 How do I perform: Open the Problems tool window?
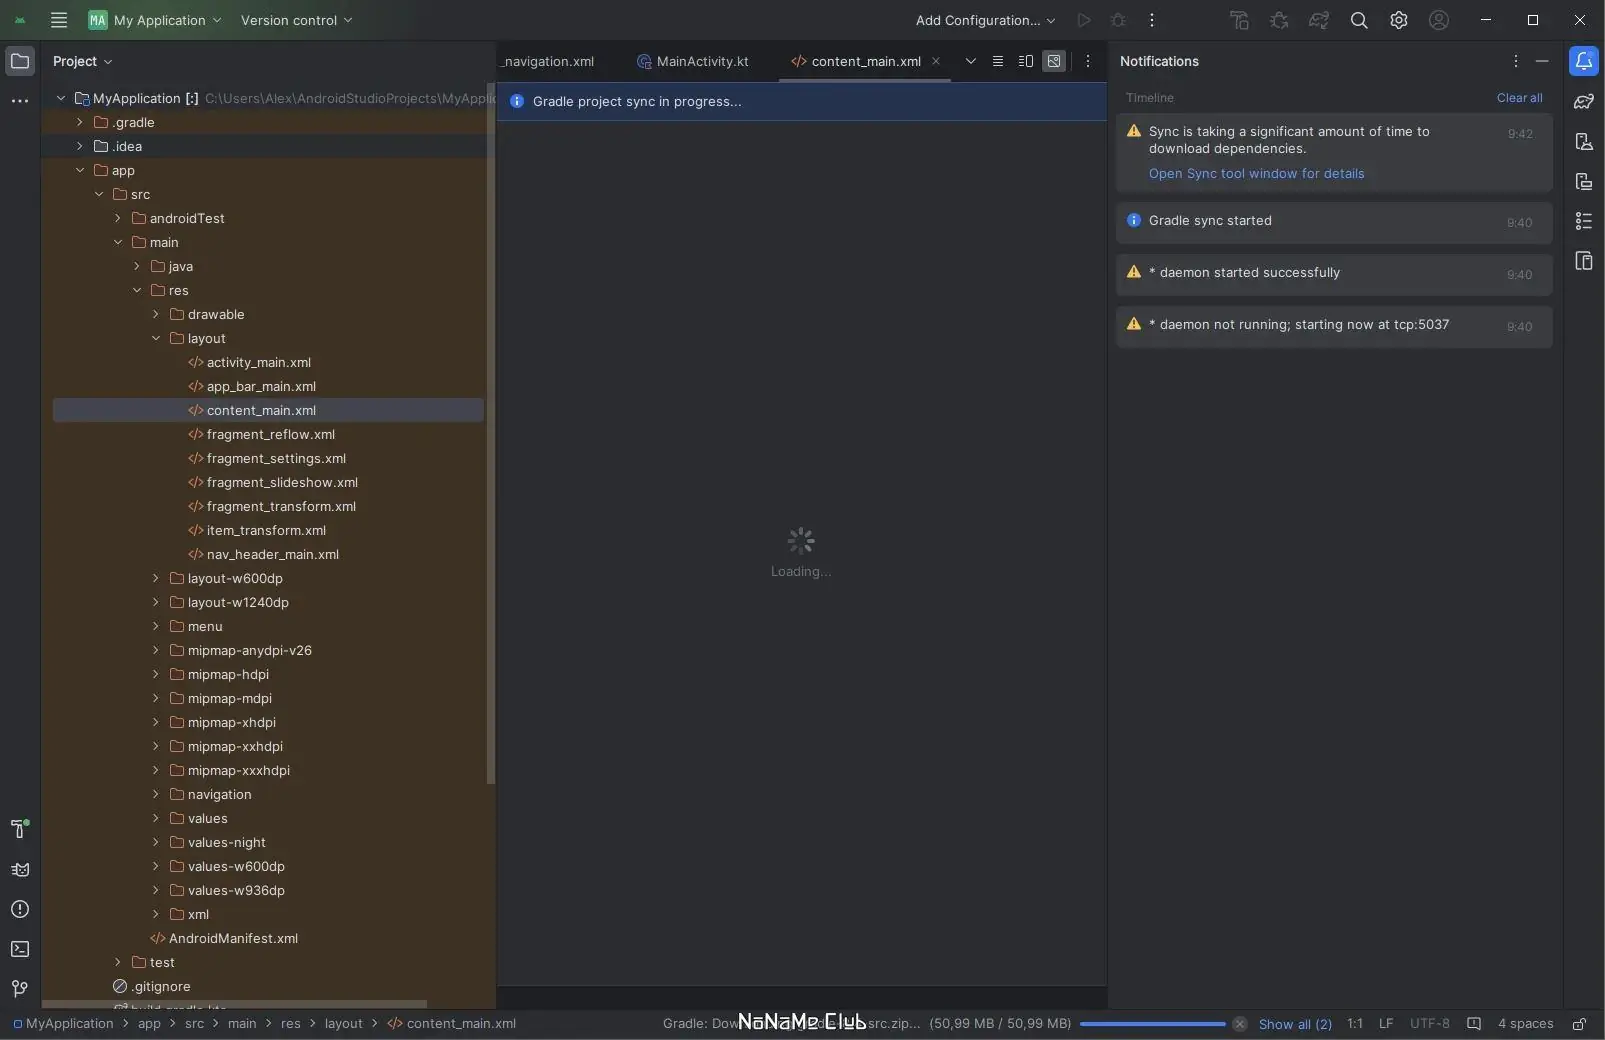20,910
